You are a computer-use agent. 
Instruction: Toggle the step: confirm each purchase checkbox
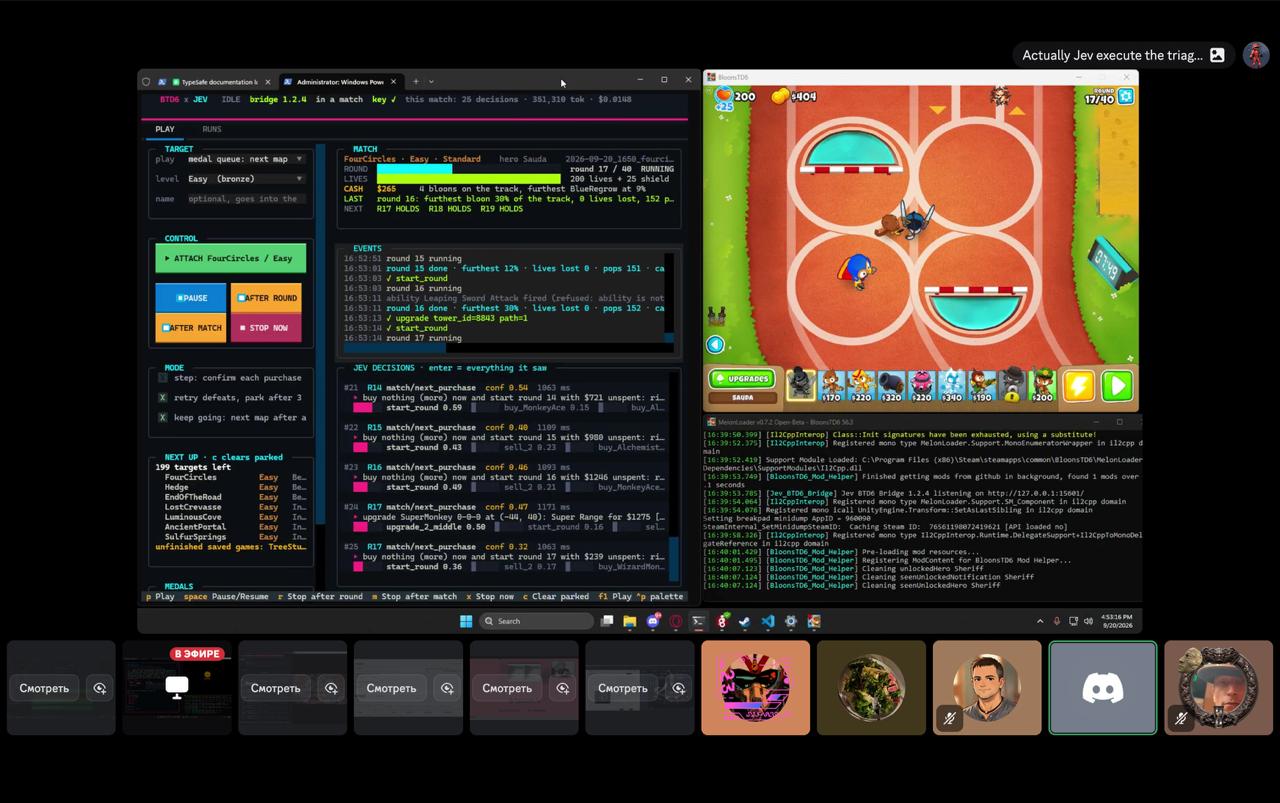[163, 378]
